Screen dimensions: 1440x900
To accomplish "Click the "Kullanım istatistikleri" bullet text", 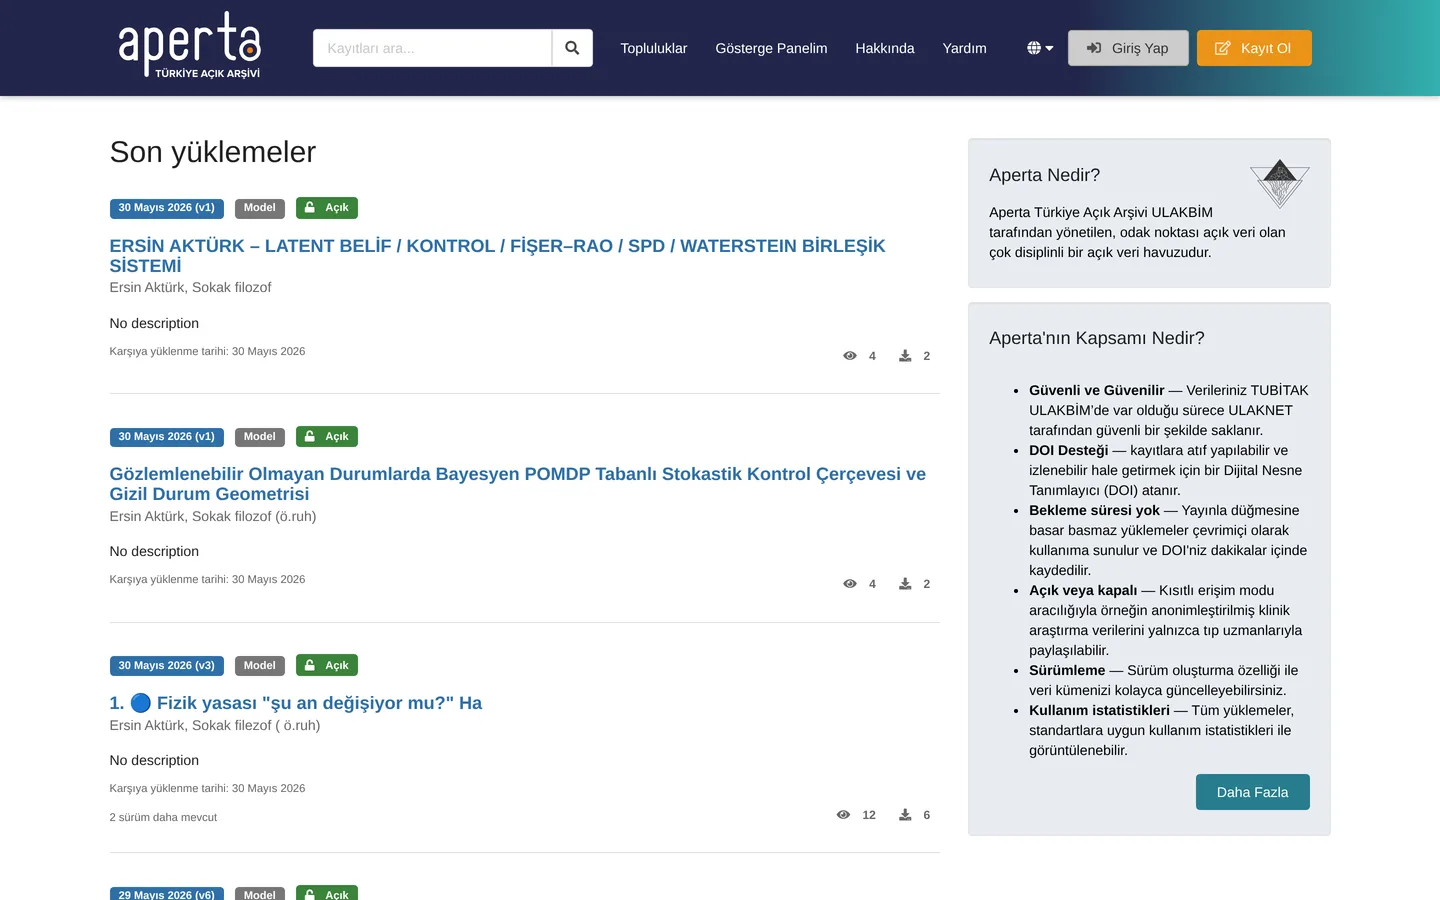I will [x=1099, y=710].
